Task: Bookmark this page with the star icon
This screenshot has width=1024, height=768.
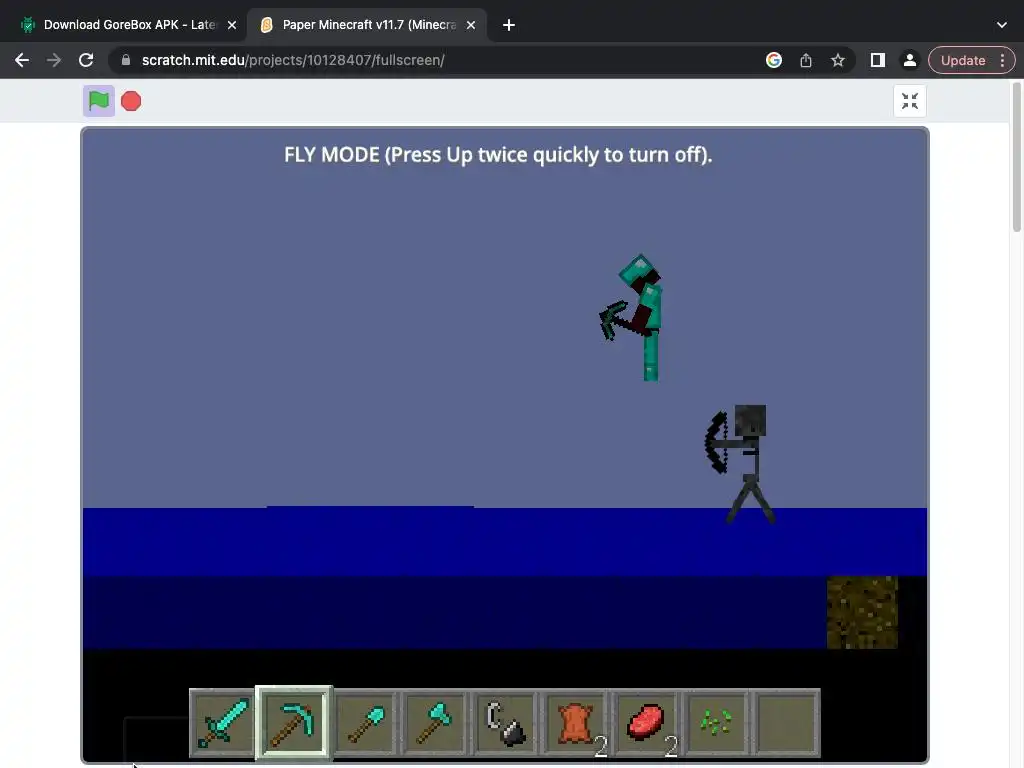Action: click(x=838, y=60)
